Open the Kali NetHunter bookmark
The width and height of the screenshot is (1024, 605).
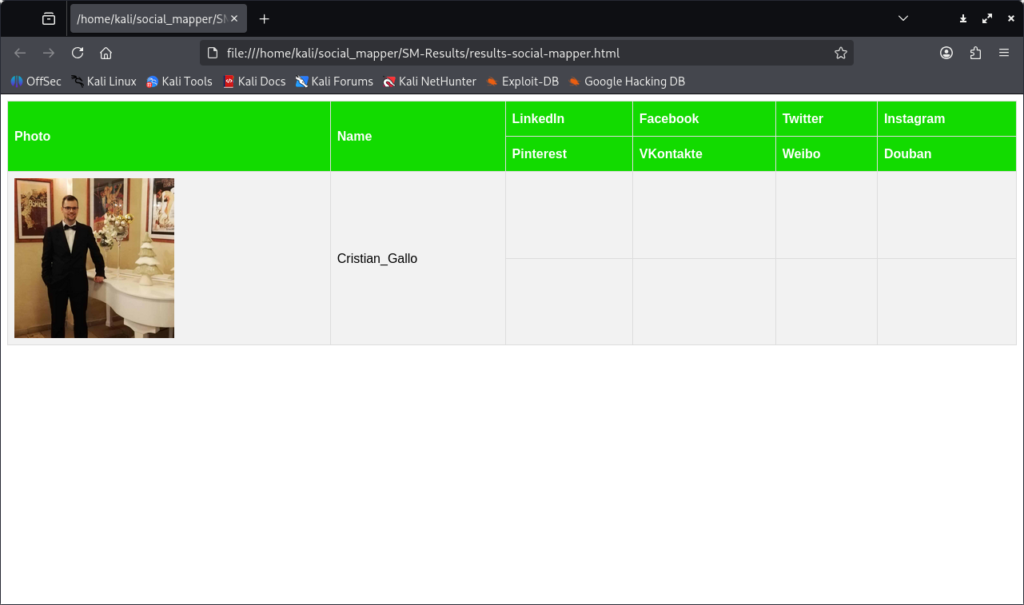pos(430,82)
